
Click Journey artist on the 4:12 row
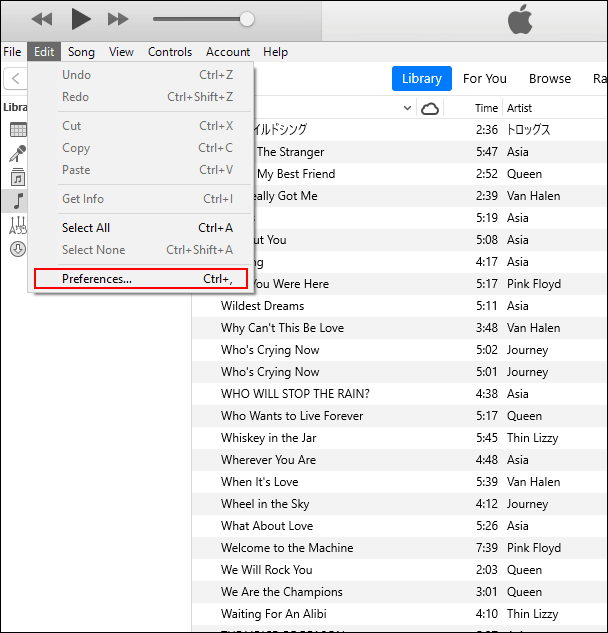click(x=527, y=504)
